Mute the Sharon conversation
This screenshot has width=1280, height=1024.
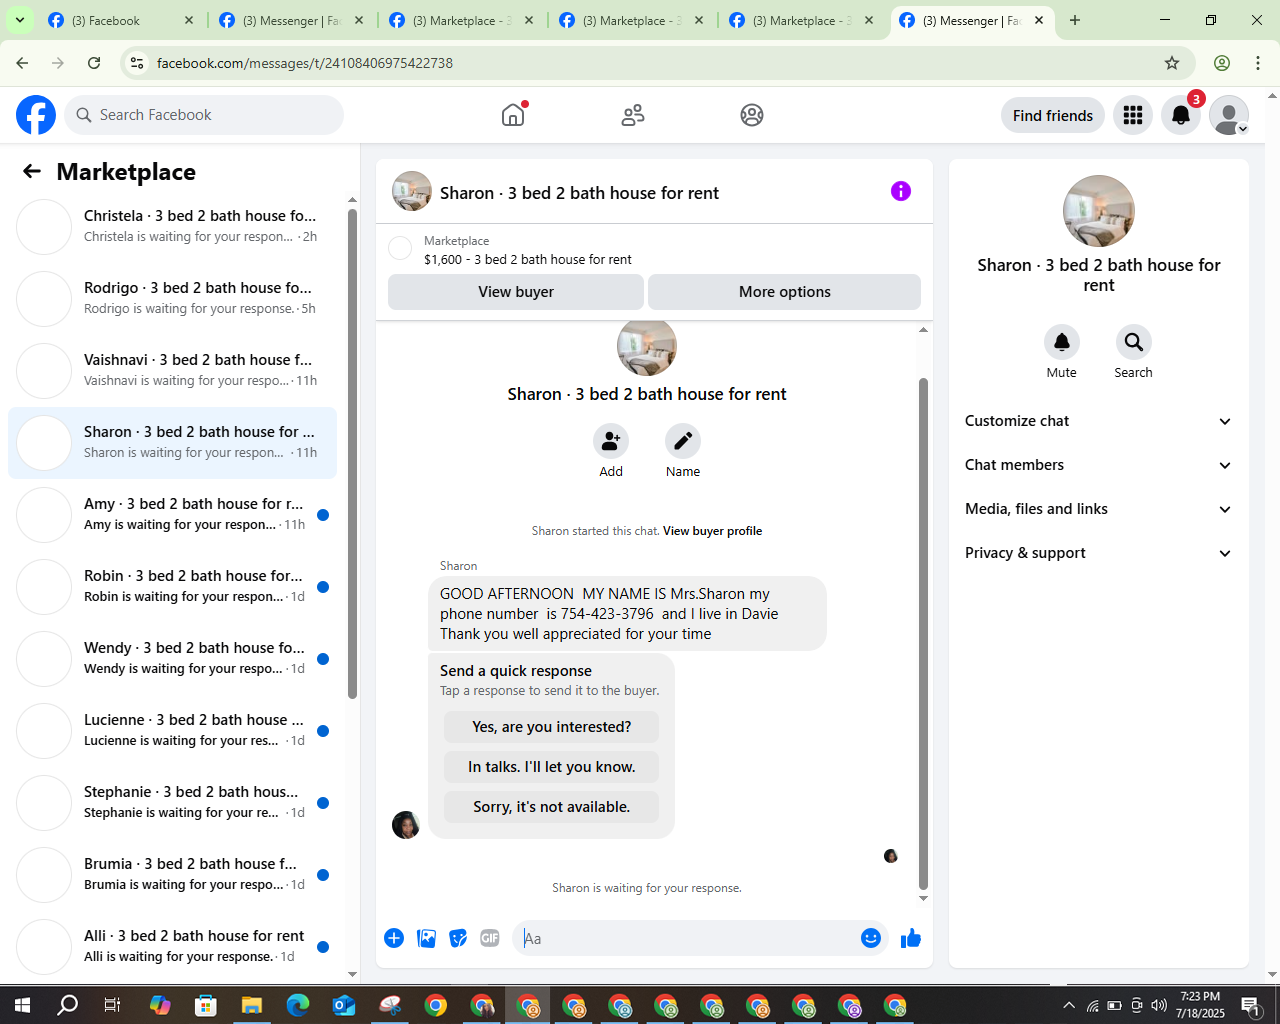click(1062, 342)
